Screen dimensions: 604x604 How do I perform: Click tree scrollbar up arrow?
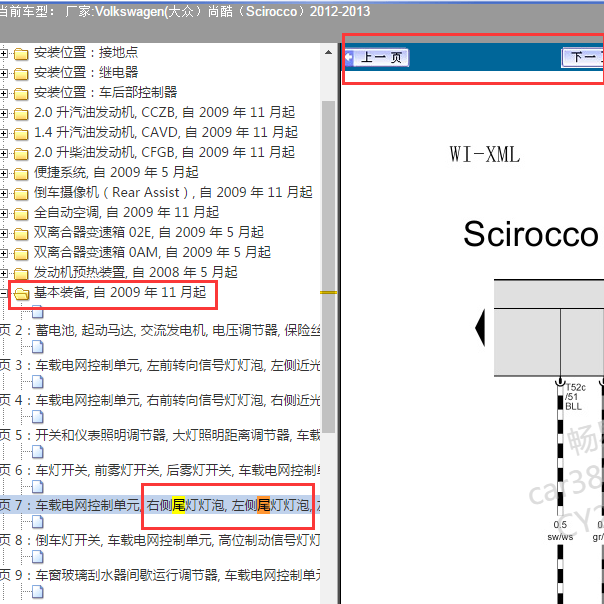click(328, 52)
